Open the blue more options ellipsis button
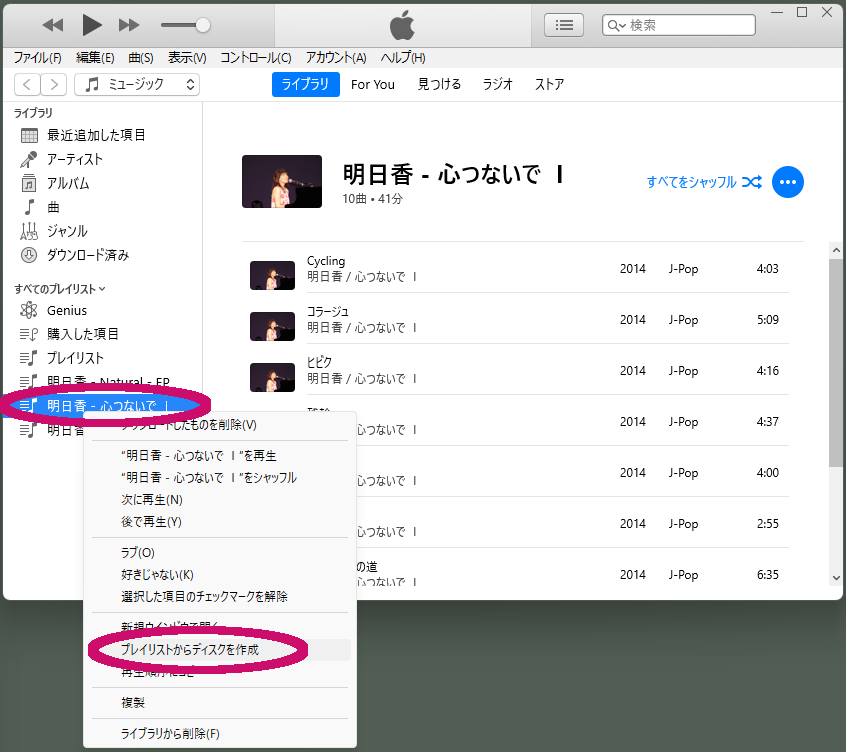846x752 pixels. (x=787, y=182)
